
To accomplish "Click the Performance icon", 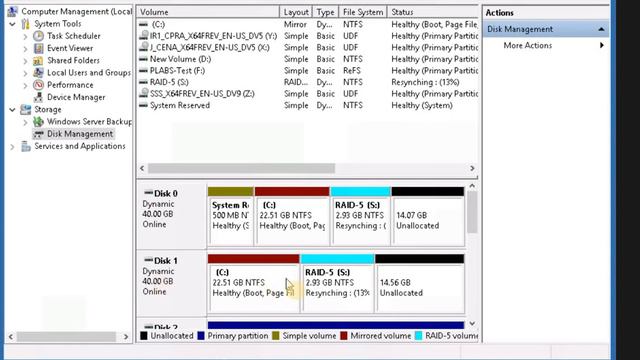I will pos(38,85).
